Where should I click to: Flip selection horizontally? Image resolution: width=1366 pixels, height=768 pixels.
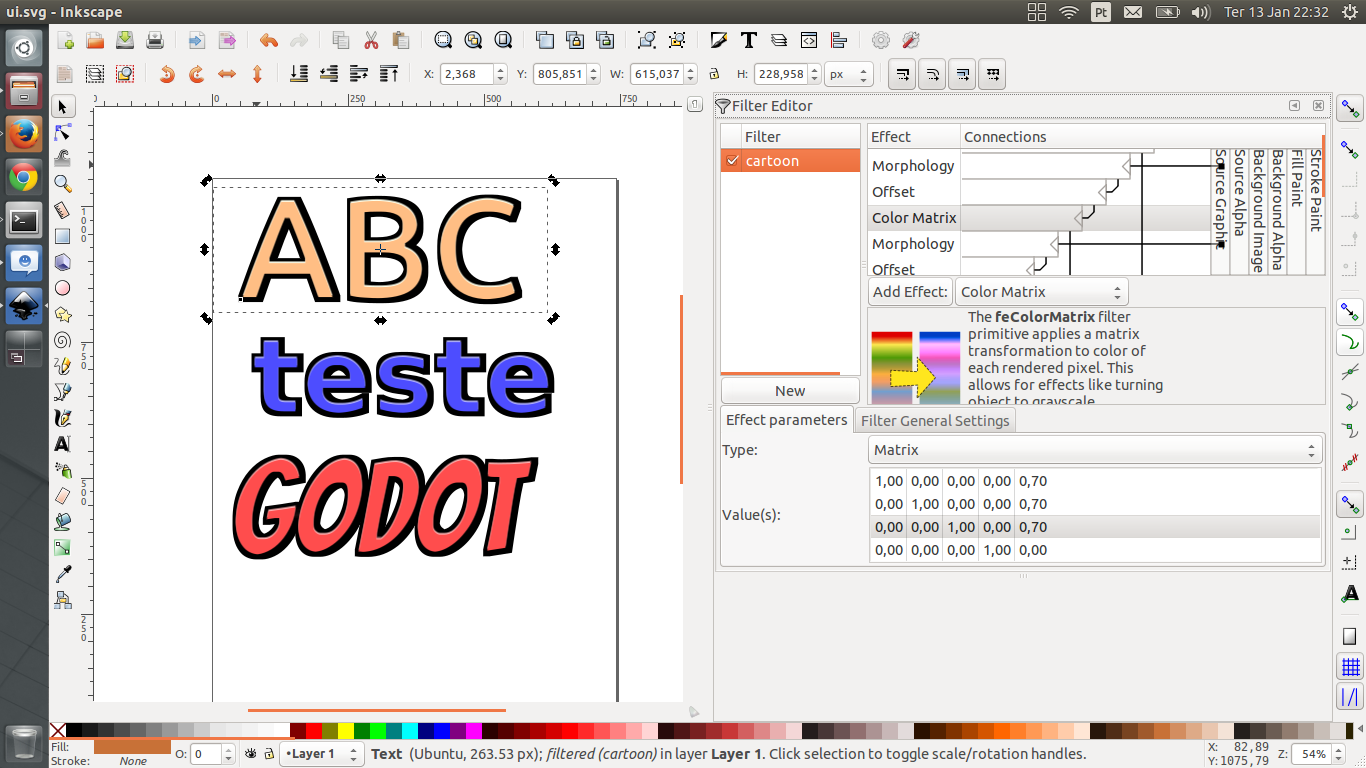tap(227, 74)
